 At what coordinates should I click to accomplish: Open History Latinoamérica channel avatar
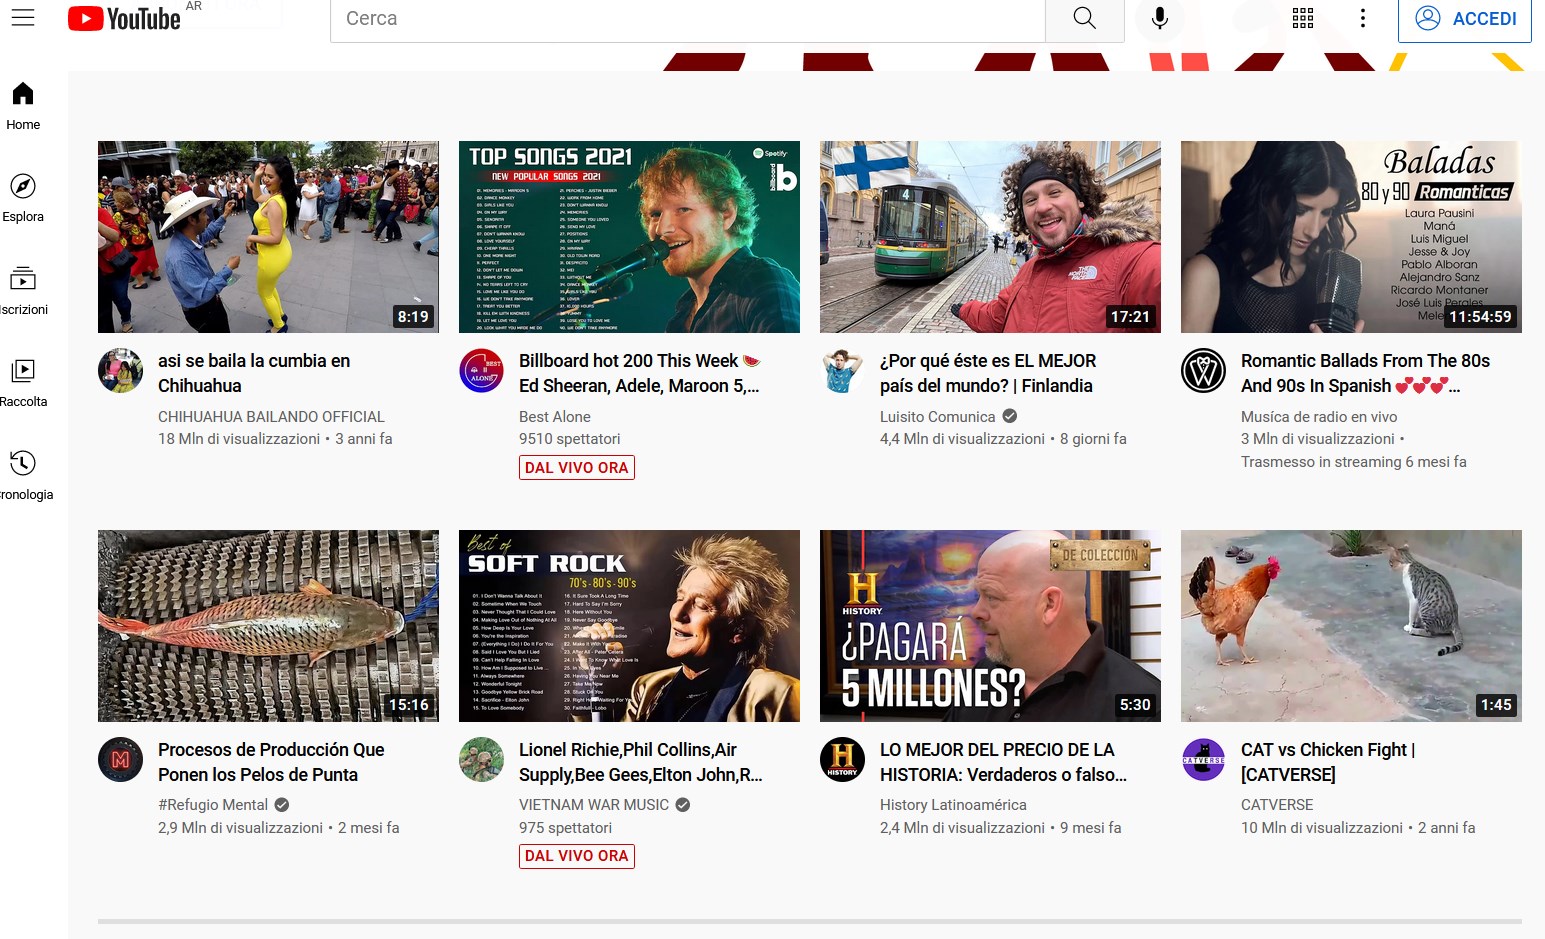pyautogui.click(x=842, y=760)
